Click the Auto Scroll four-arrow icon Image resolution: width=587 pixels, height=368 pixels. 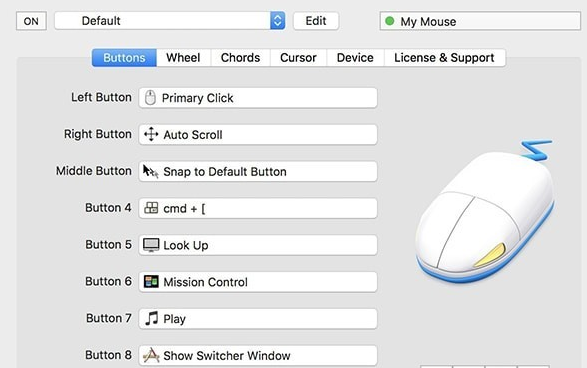coord(151,134)
